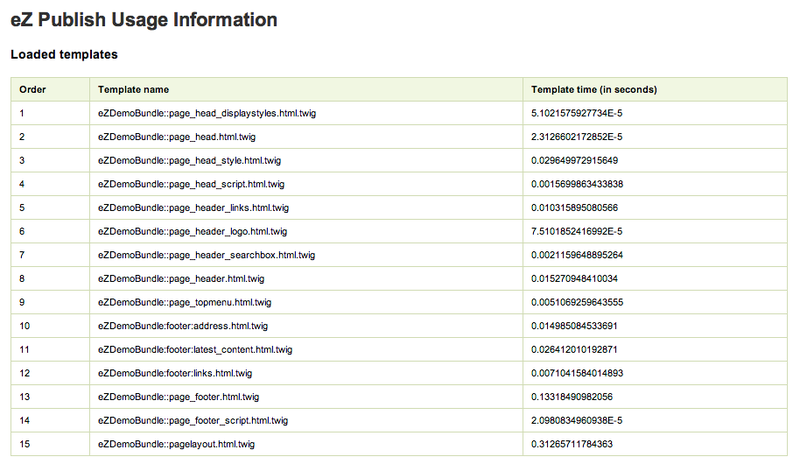Click the Template name column header
Image resolution: width=800 pixels, height=471 pixels.
[133, 89]
